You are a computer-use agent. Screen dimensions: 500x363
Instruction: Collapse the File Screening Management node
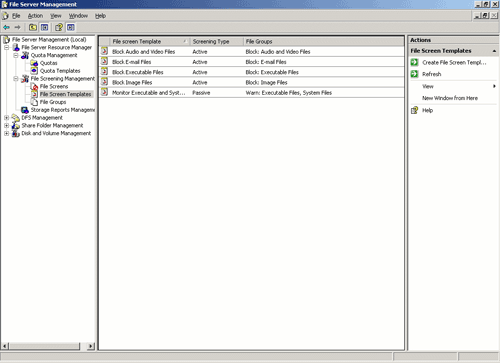[16, 79]
